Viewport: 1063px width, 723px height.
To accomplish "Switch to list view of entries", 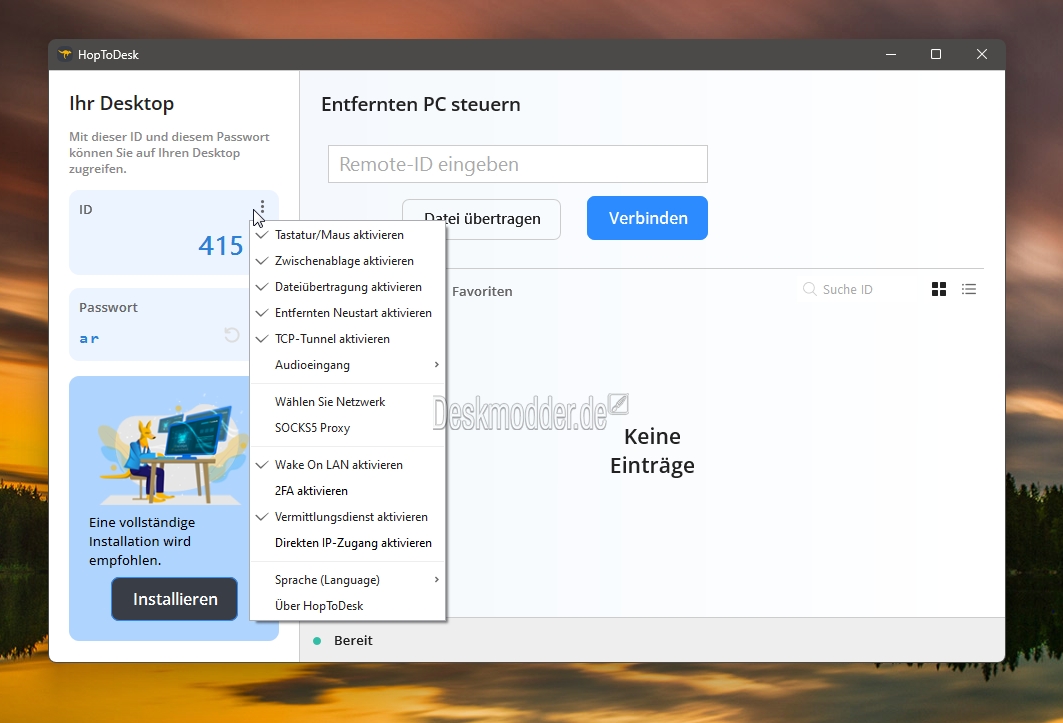I will (969, 290).
